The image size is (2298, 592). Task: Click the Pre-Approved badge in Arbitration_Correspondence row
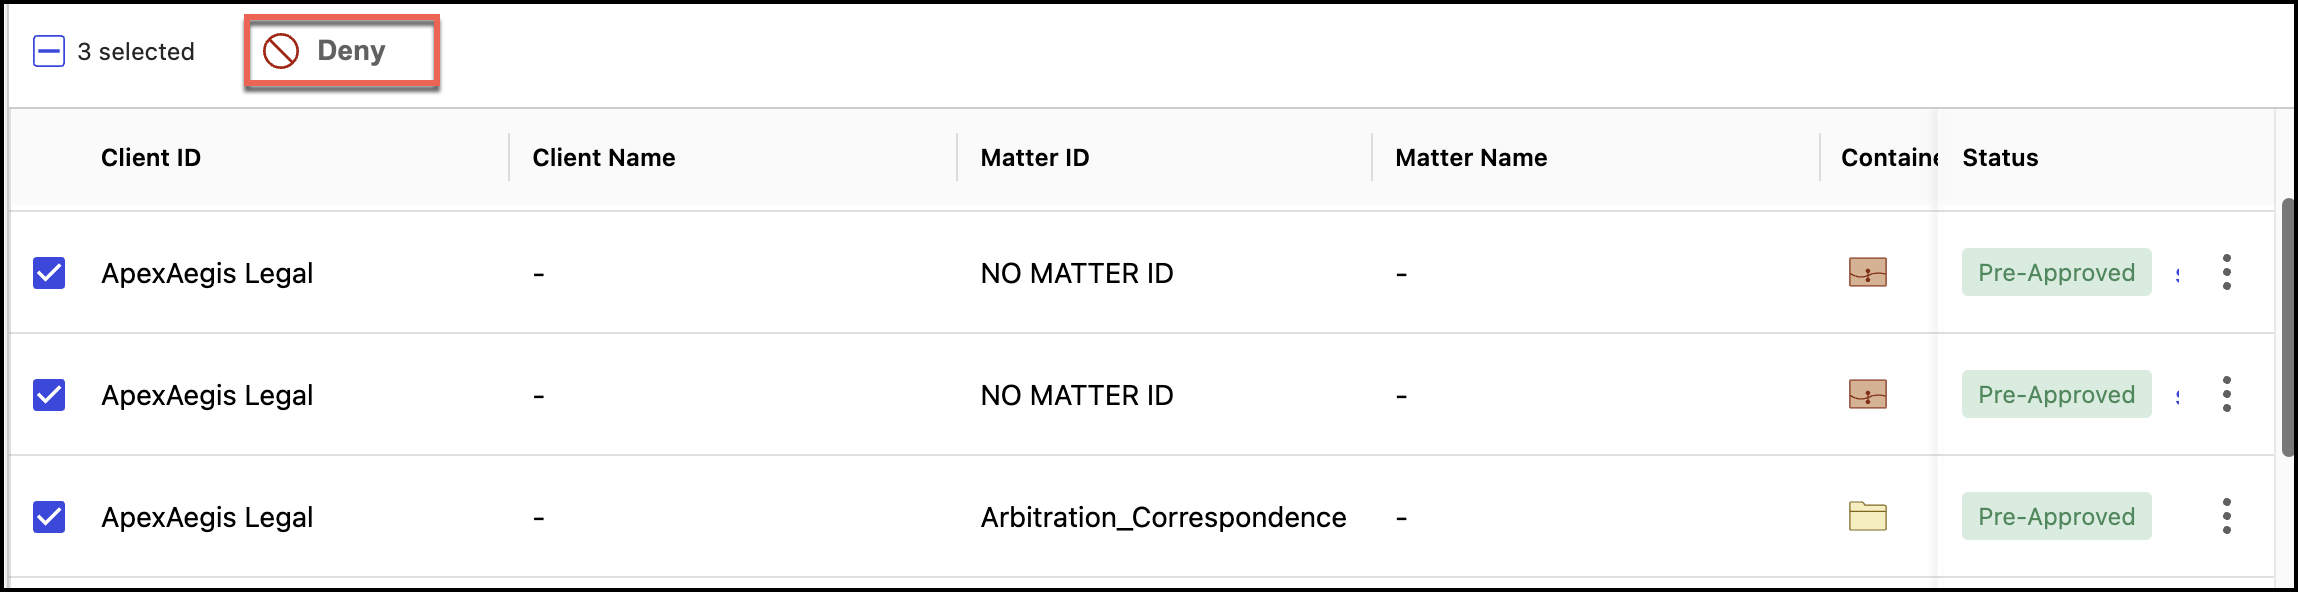pyautogui.click(x=2056, y=517)
